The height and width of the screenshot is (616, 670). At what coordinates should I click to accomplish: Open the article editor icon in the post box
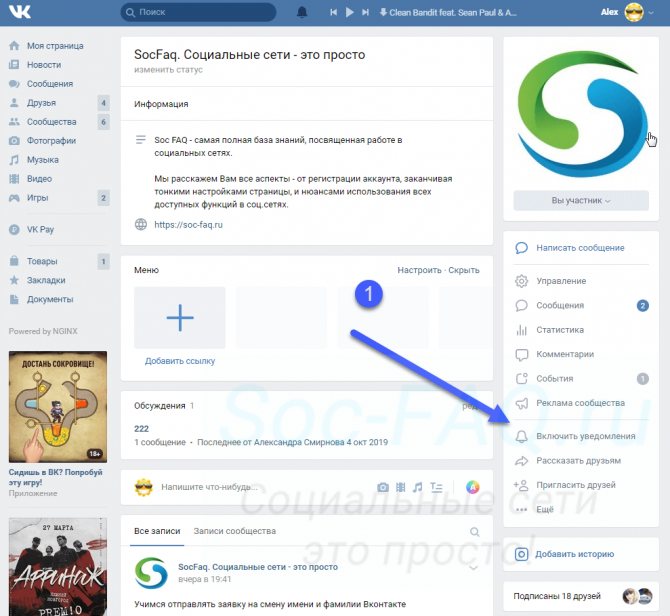(436, 487)
